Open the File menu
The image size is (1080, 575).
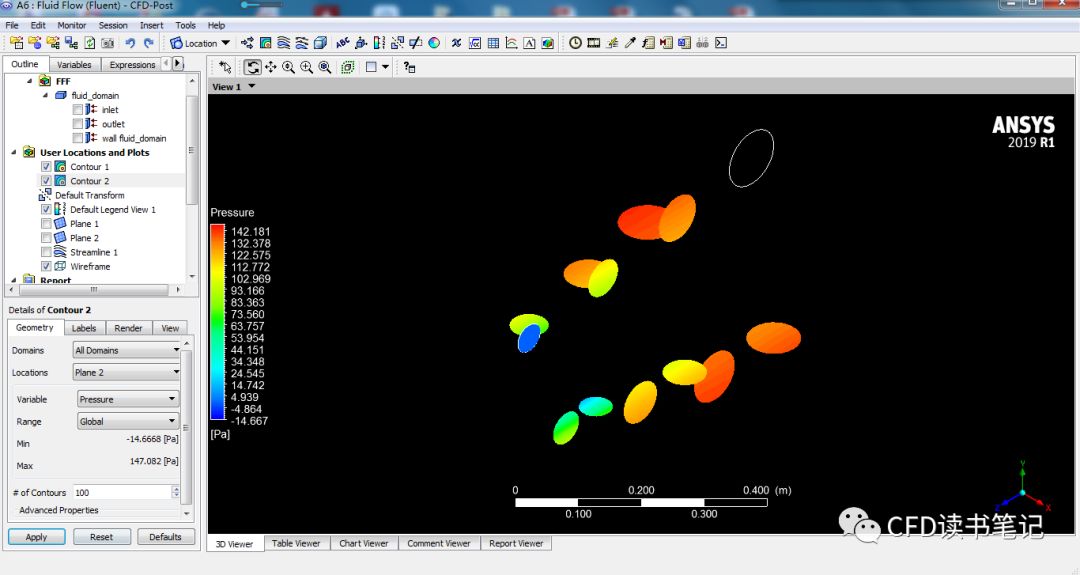coord(12,25)
